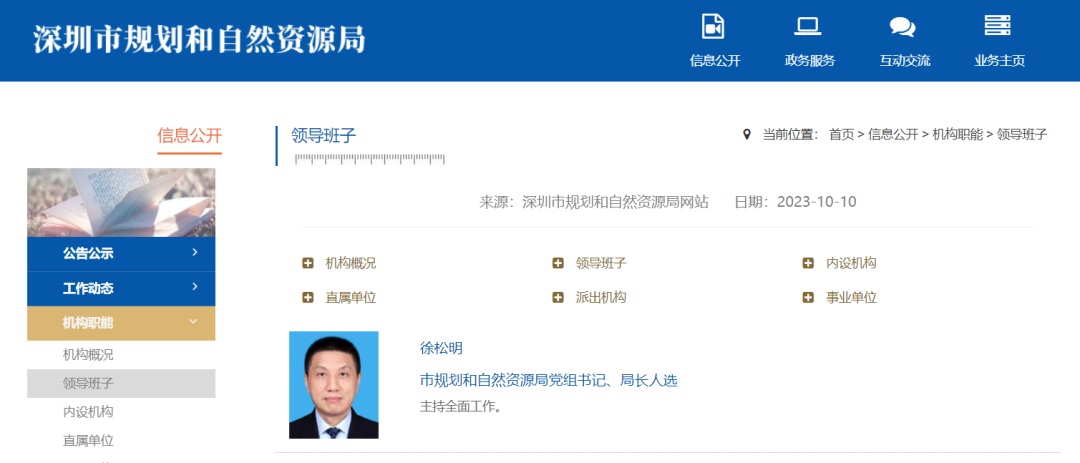The image size is (1080, 463).
Task: Click the text 主持全面工作。
Action: click(460, 407)
